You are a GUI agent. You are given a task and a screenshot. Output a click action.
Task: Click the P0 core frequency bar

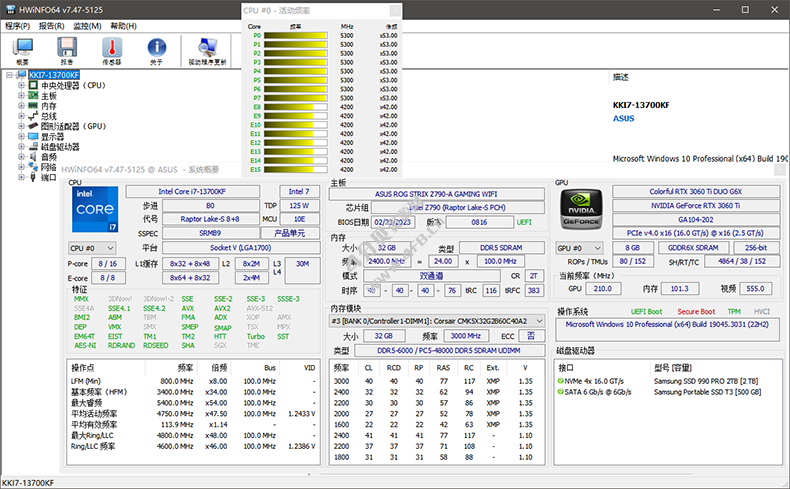296,36
